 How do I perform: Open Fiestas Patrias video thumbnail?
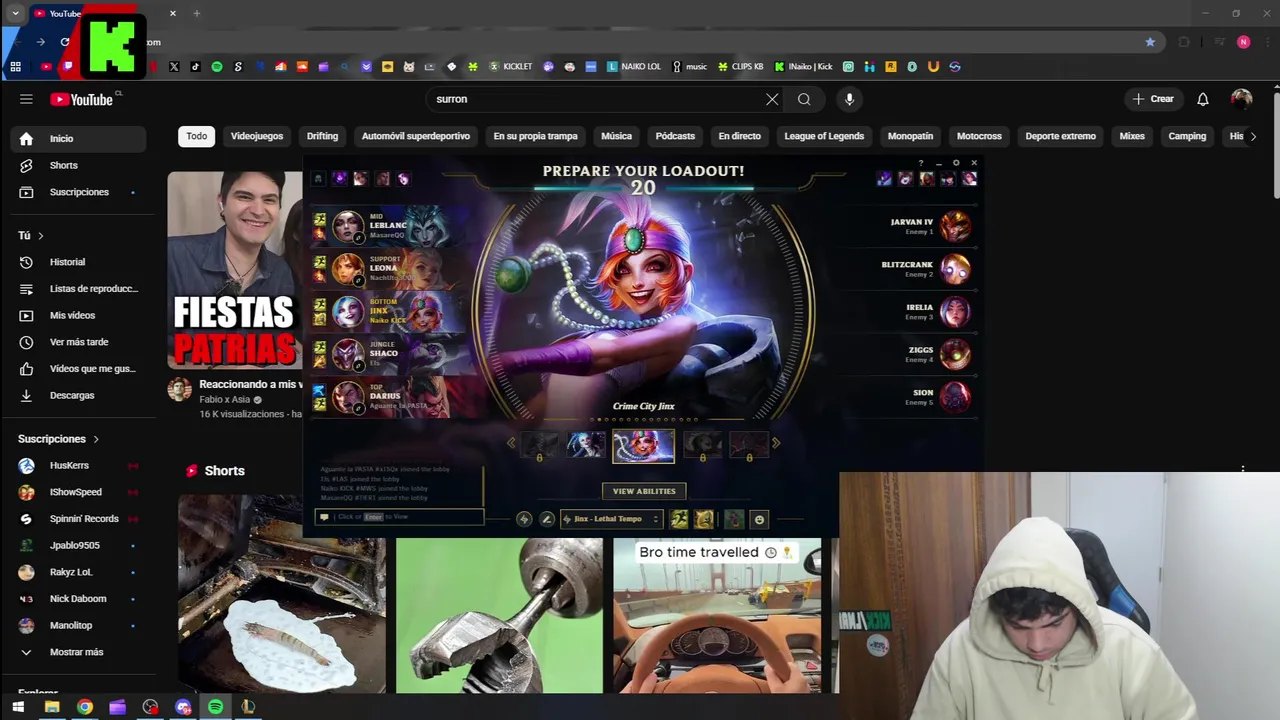(x=235, y=270)
